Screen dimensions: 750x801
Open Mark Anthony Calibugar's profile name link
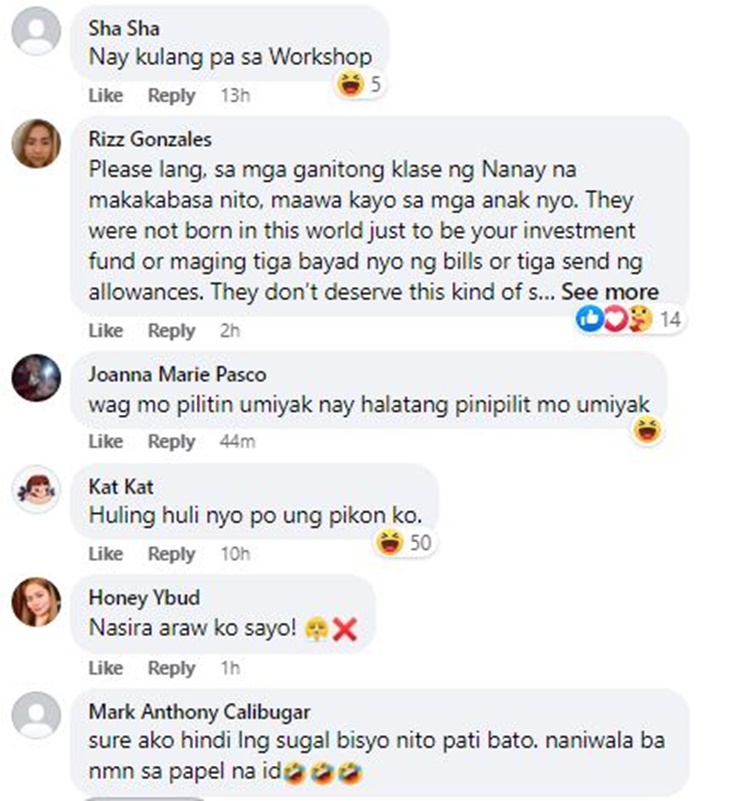pyautogui.click(x=199, y=712)
